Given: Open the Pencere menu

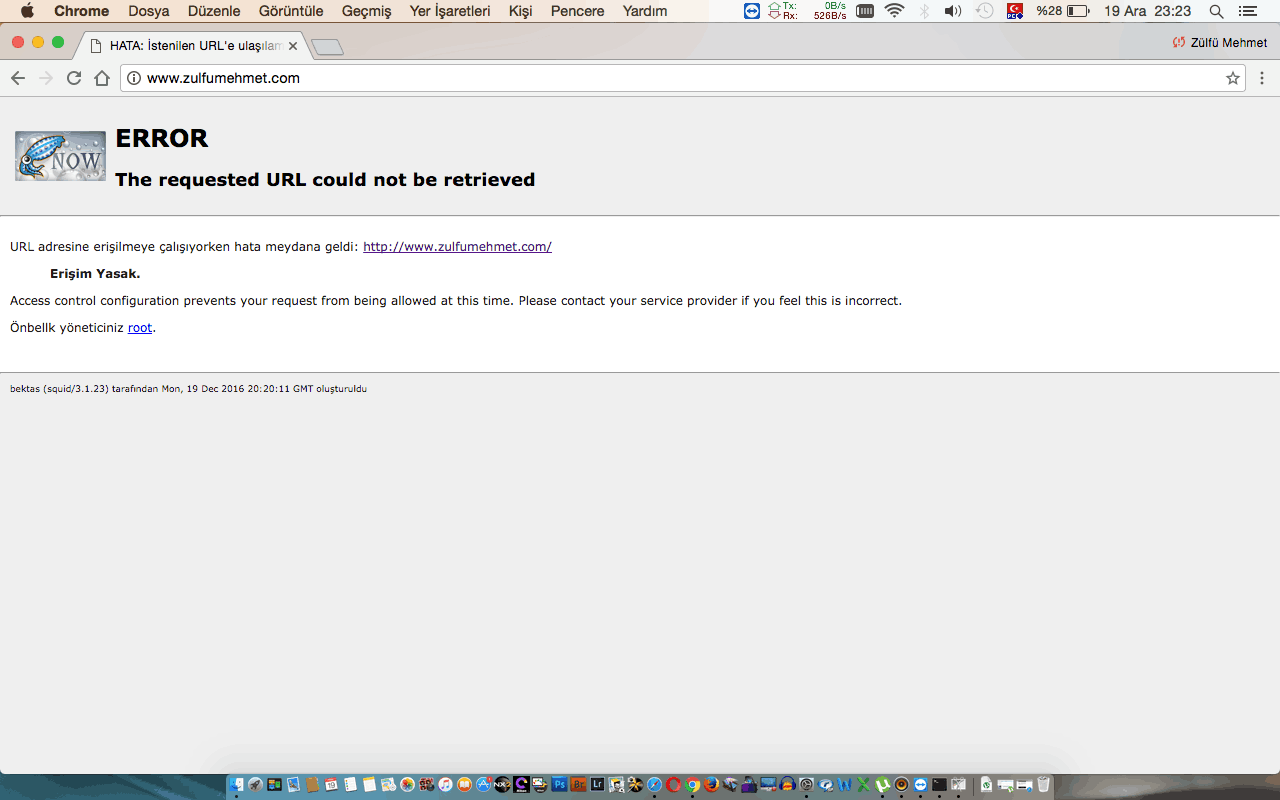Looking at the screenshot, I should pos(577,11).
